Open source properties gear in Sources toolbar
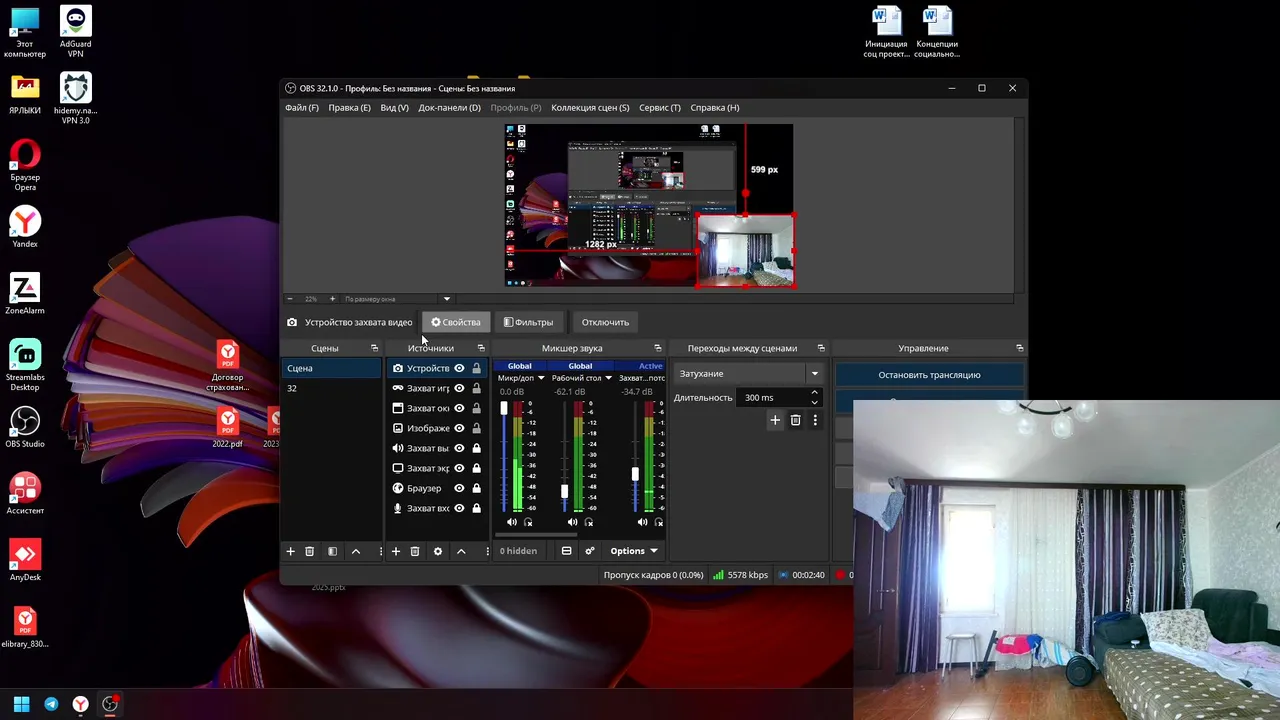The height and width of the screenshot is (720, 1280). click(438, 551)
